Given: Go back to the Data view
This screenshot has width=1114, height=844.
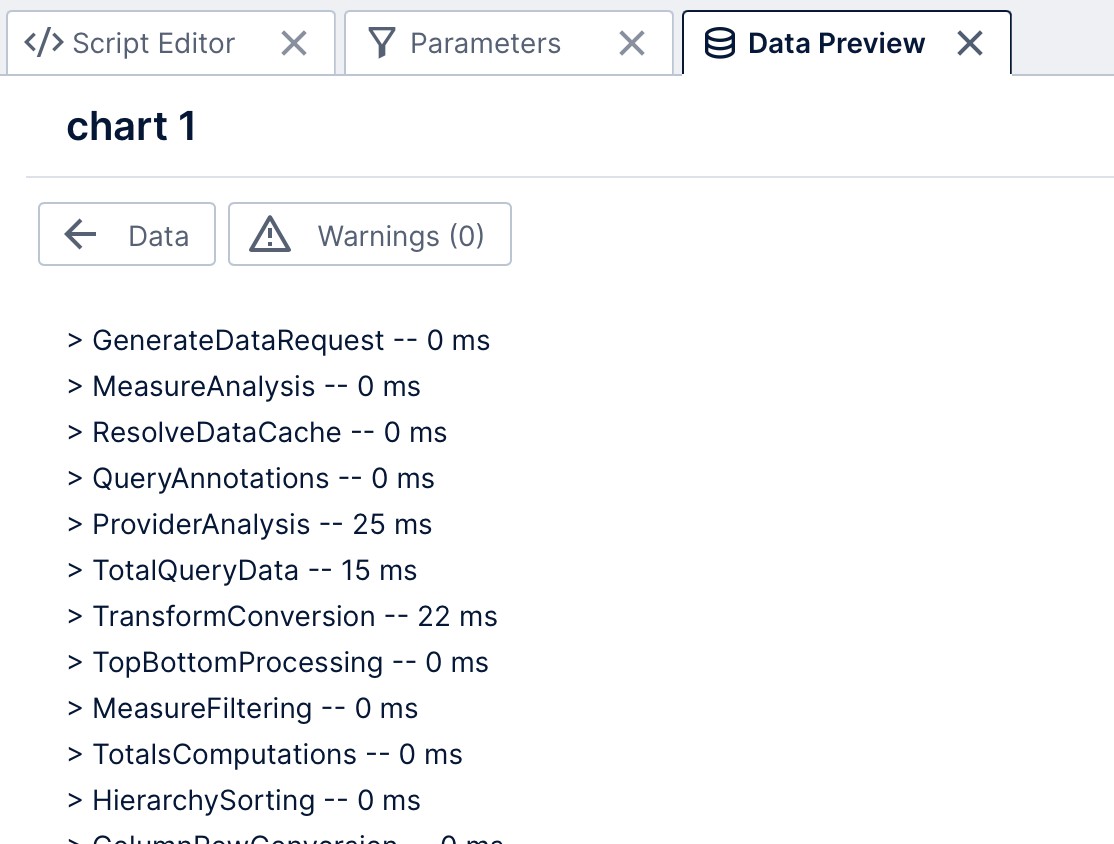Looking at the screenshot, I should (127, 235).
